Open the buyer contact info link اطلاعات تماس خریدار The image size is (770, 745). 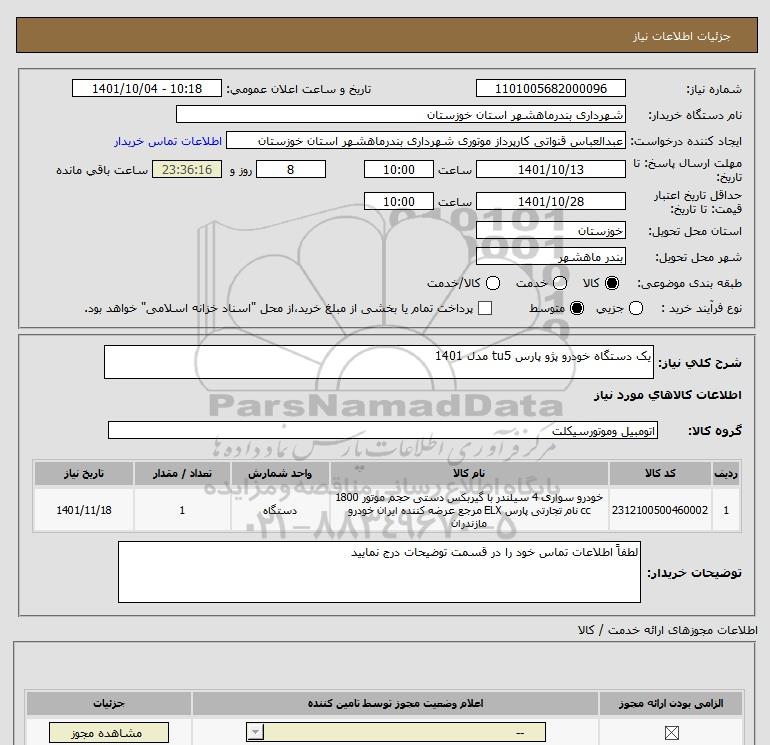click(x=168, y=141)
